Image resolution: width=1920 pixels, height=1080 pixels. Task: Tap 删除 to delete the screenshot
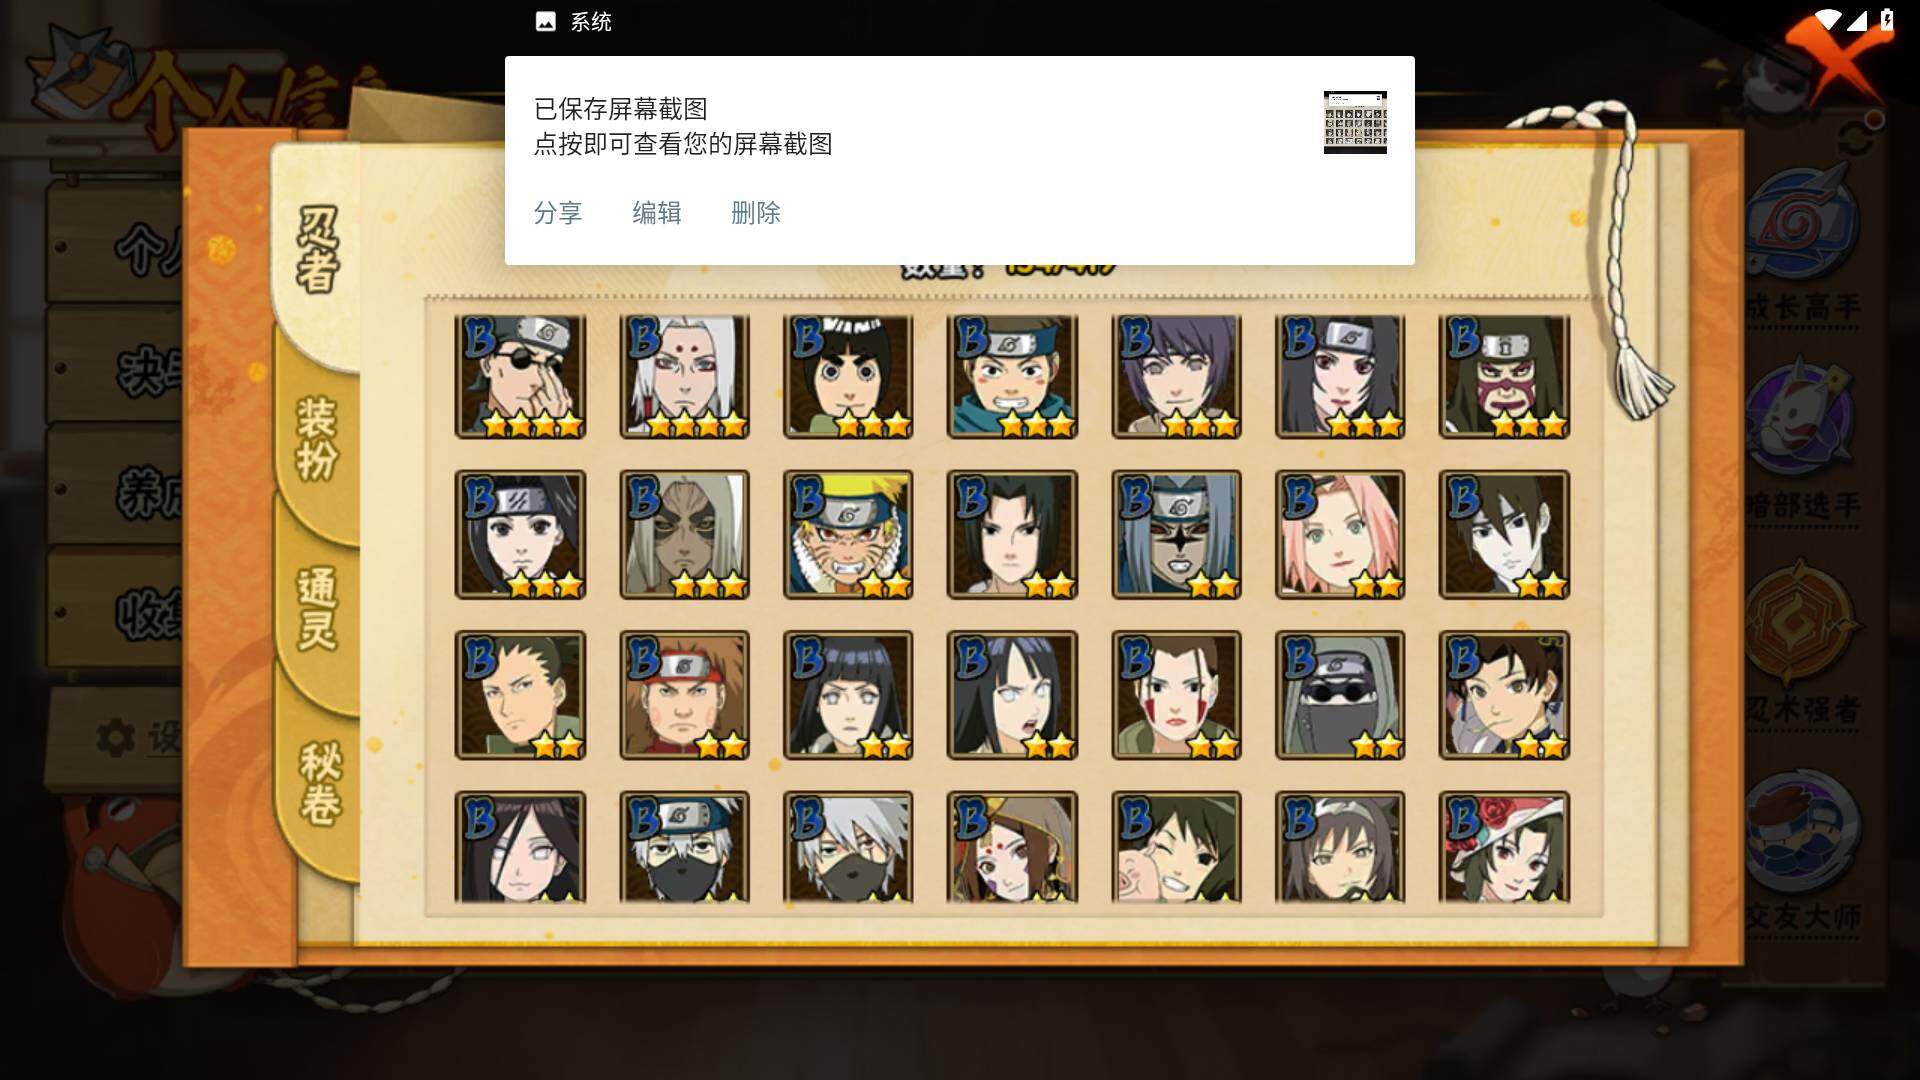point(756,213)
